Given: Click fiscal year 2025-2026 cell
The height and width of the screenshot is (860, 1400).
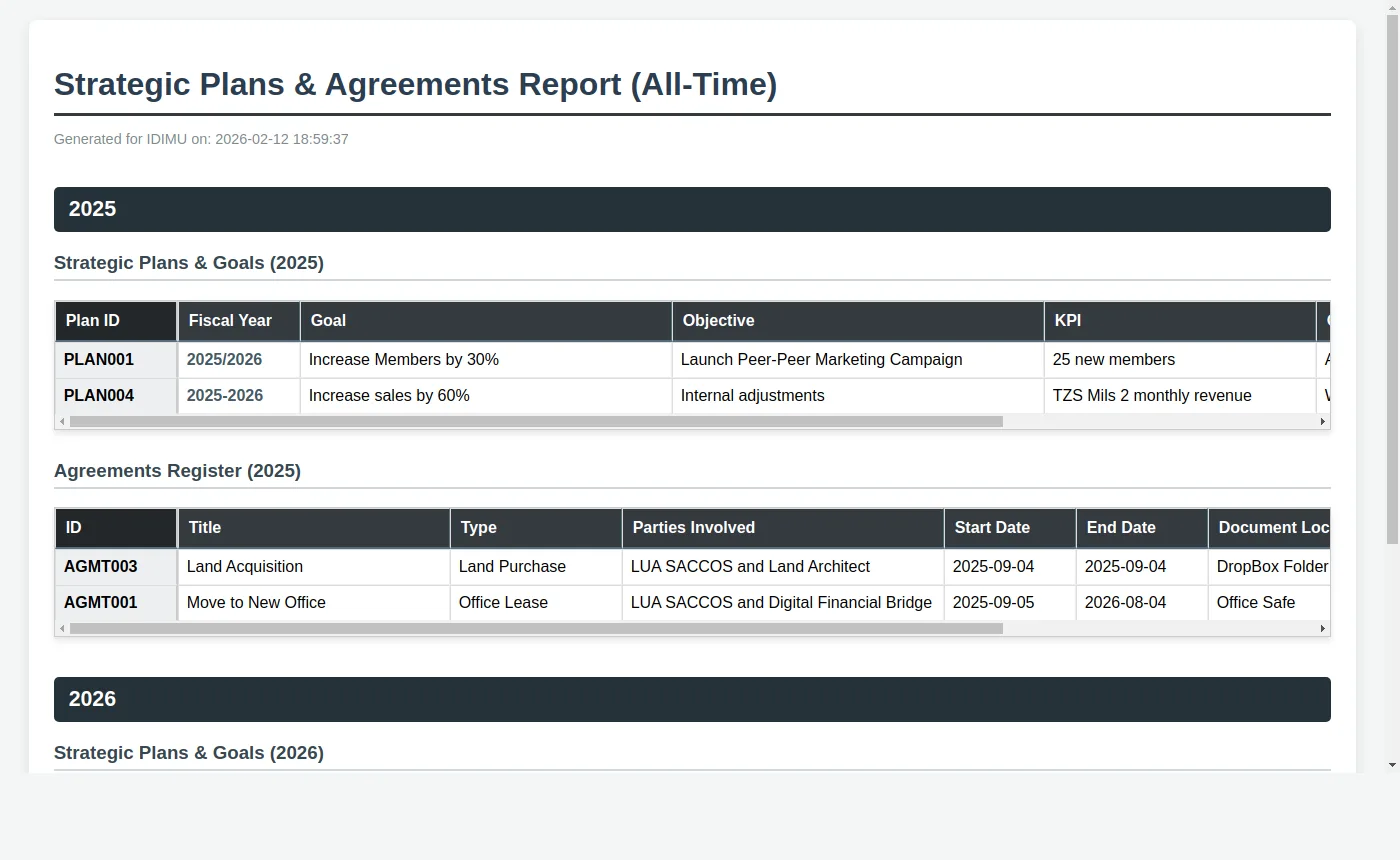Looking at the screenshot, I should click(x=239, y=396).
